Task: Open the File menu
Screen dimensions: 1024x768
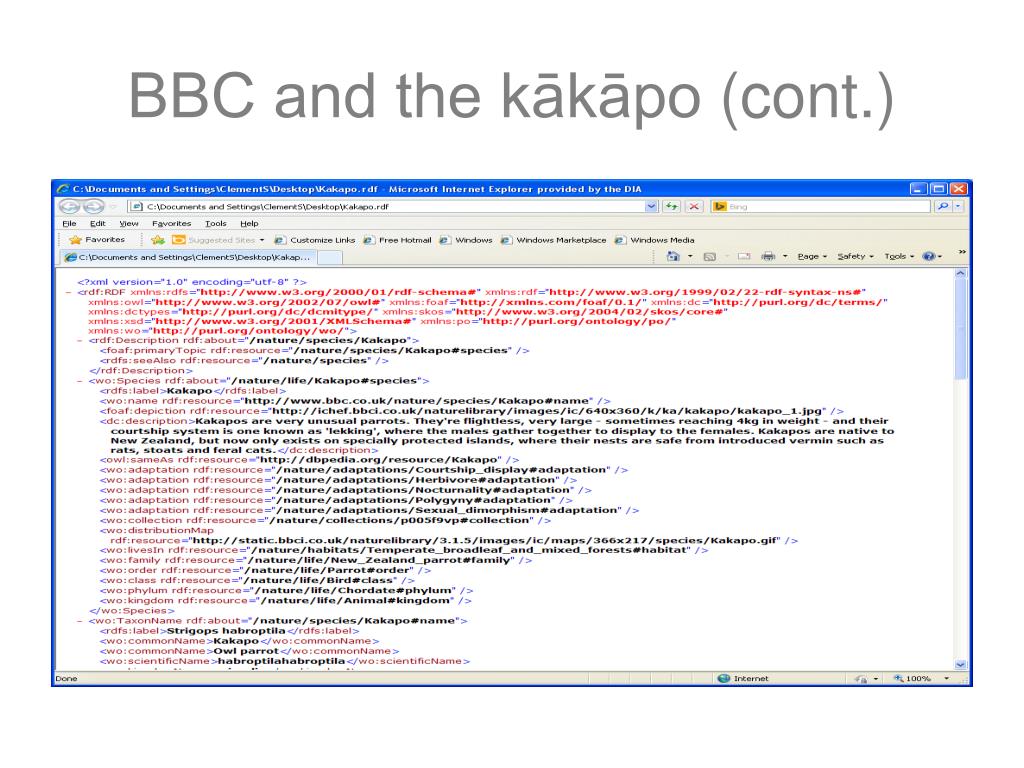Action: [69, 223]
